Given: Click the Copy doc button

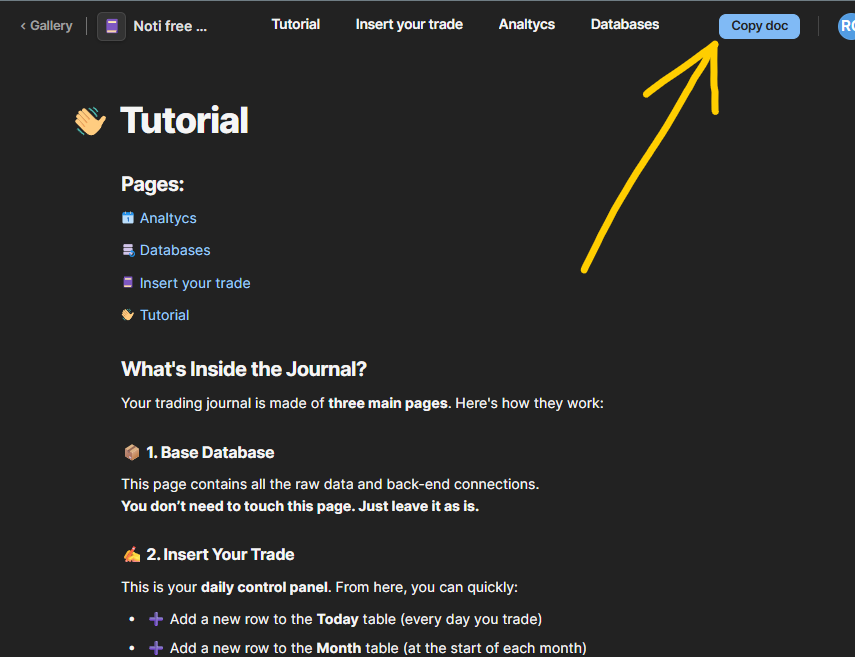Looking at the screenshot, I should coord(758,26).
